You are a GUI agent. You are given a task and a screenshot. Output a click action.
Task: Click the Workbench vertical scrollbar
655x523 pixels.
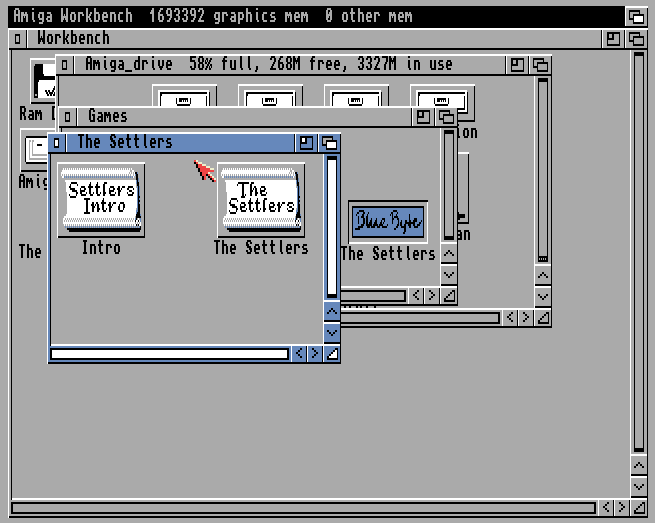pyautogui.click(x=639, y=252)
